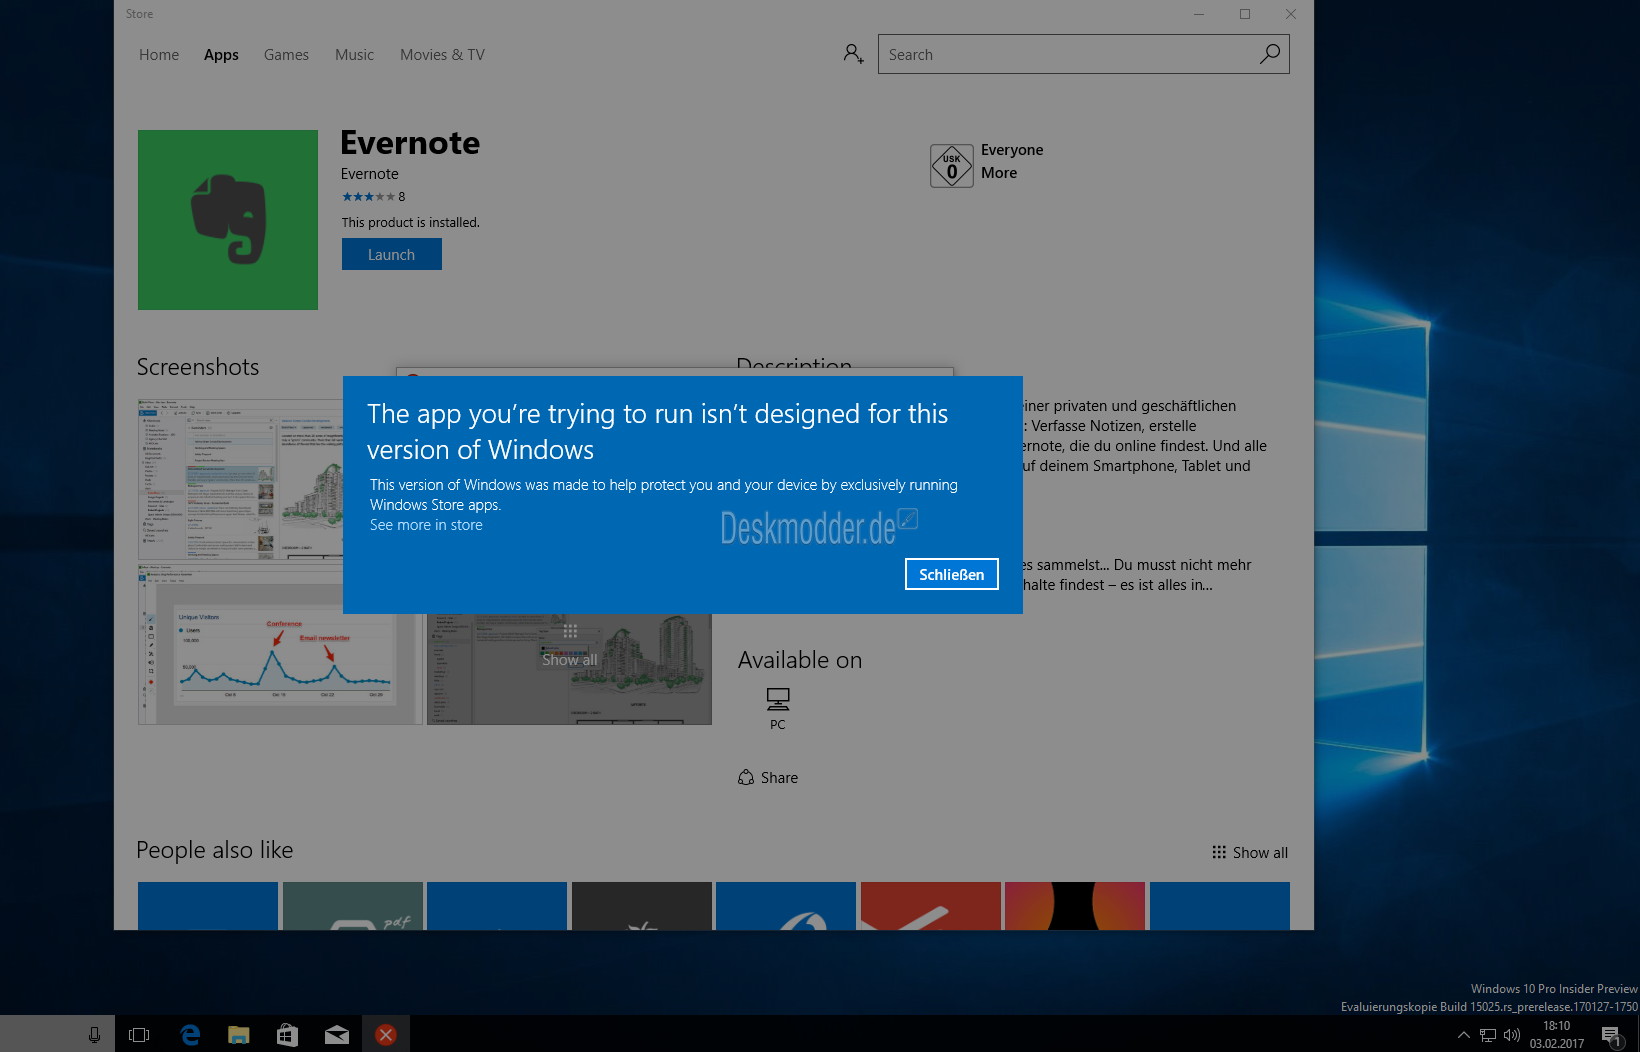Select the Apps tab

pyautogui.click(x=221, y=55)
